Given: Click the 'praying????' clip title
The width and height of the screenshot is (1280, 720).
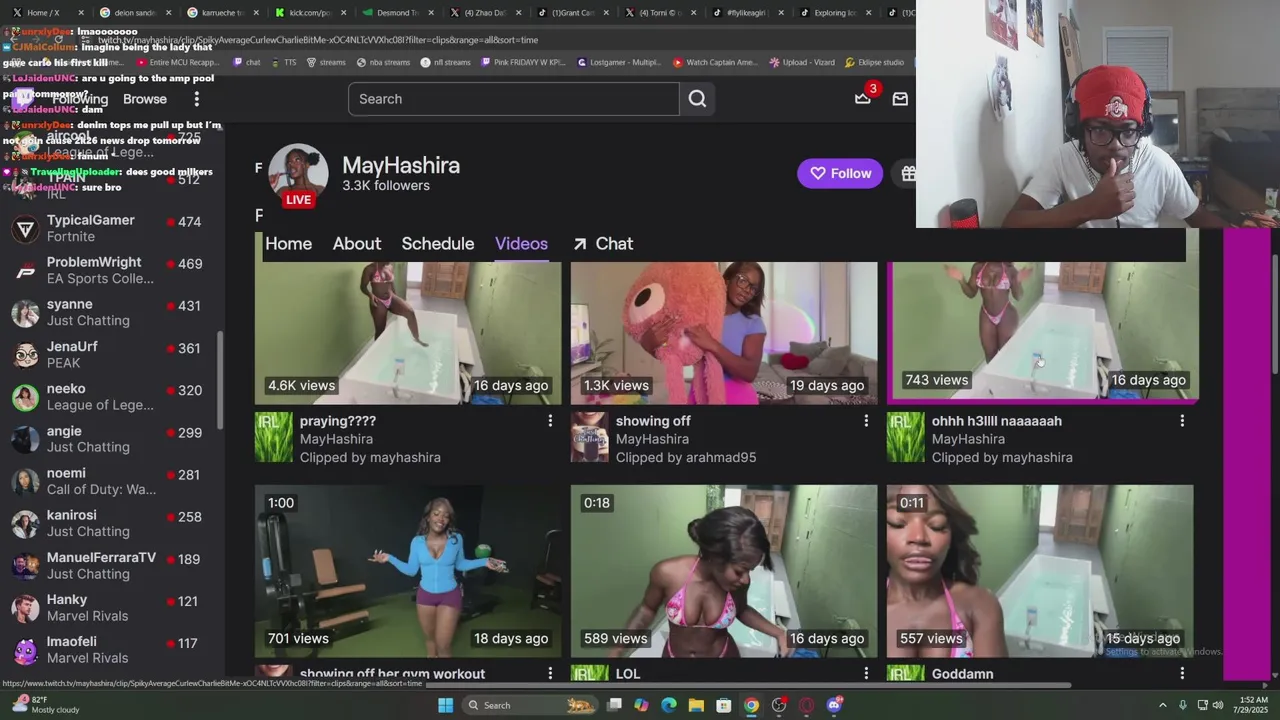Looking at the screenshot, I should pos(338,421).
